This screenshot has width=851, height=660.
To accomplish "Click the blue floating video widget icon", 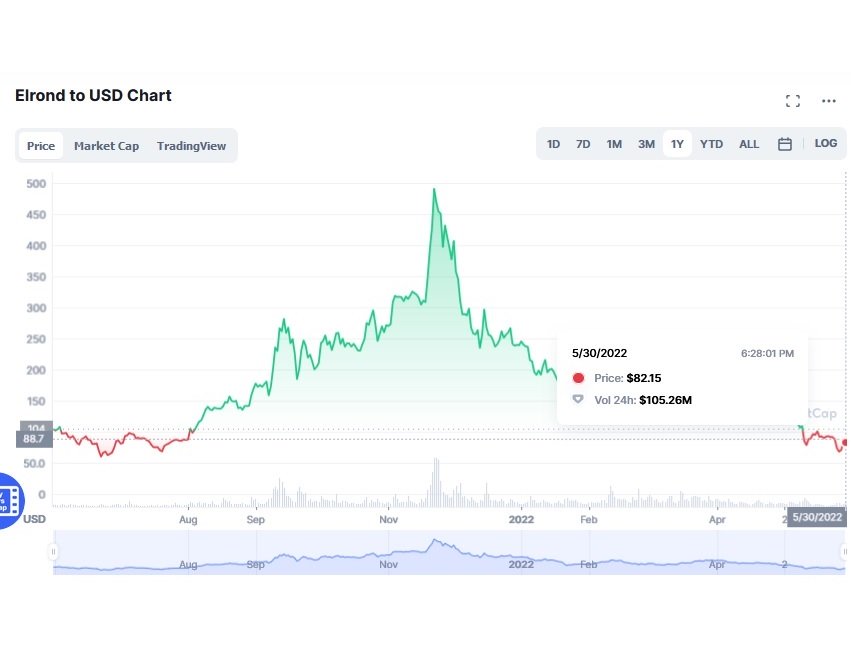I will 8,500.
